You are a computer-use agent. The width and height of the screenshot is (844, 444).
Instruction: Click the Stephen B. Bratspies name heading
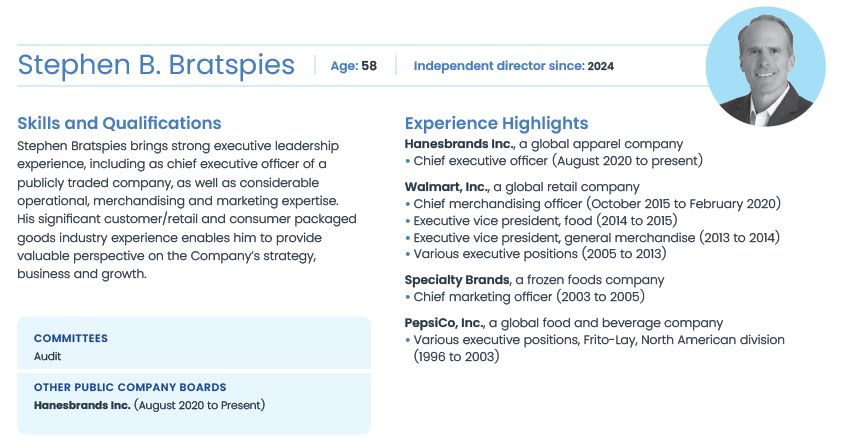pyautogui.click(x=156, y=66)
